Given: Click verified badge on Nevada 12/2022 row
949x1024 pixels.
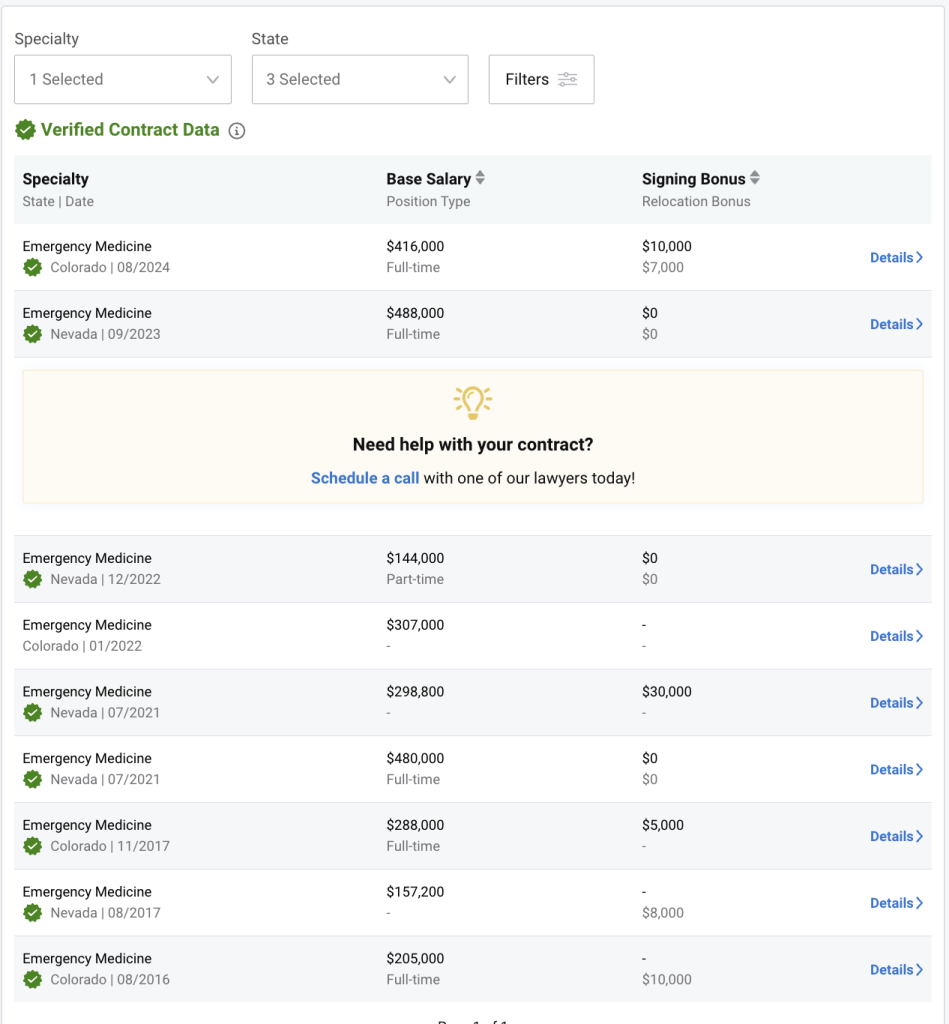Looking at the screenshot, I should (x=33, y=579).
